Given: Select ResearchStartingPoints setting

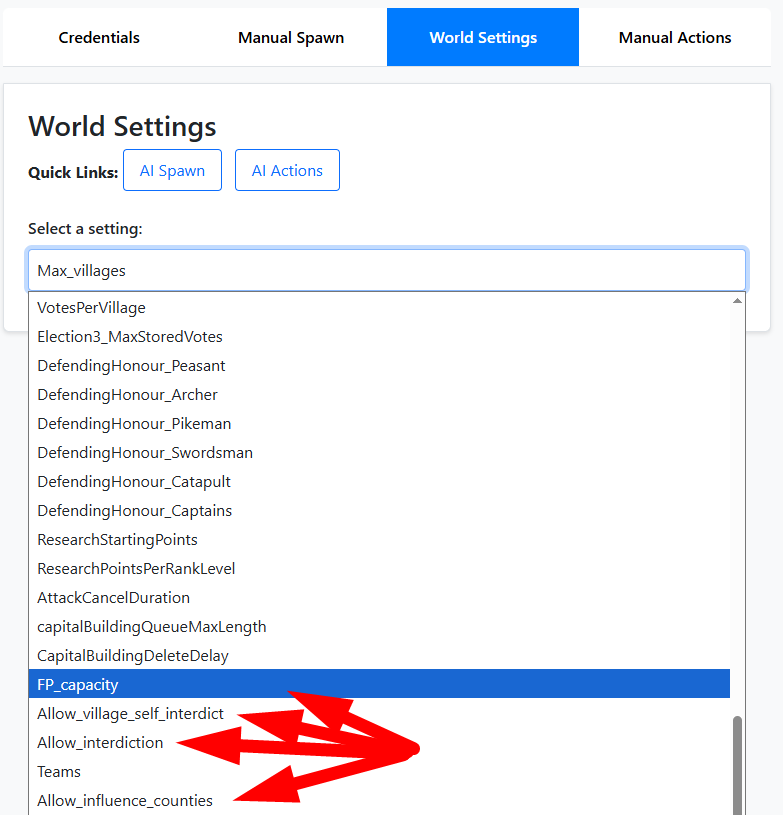Looking at the screenshot, I should (117, 540).
